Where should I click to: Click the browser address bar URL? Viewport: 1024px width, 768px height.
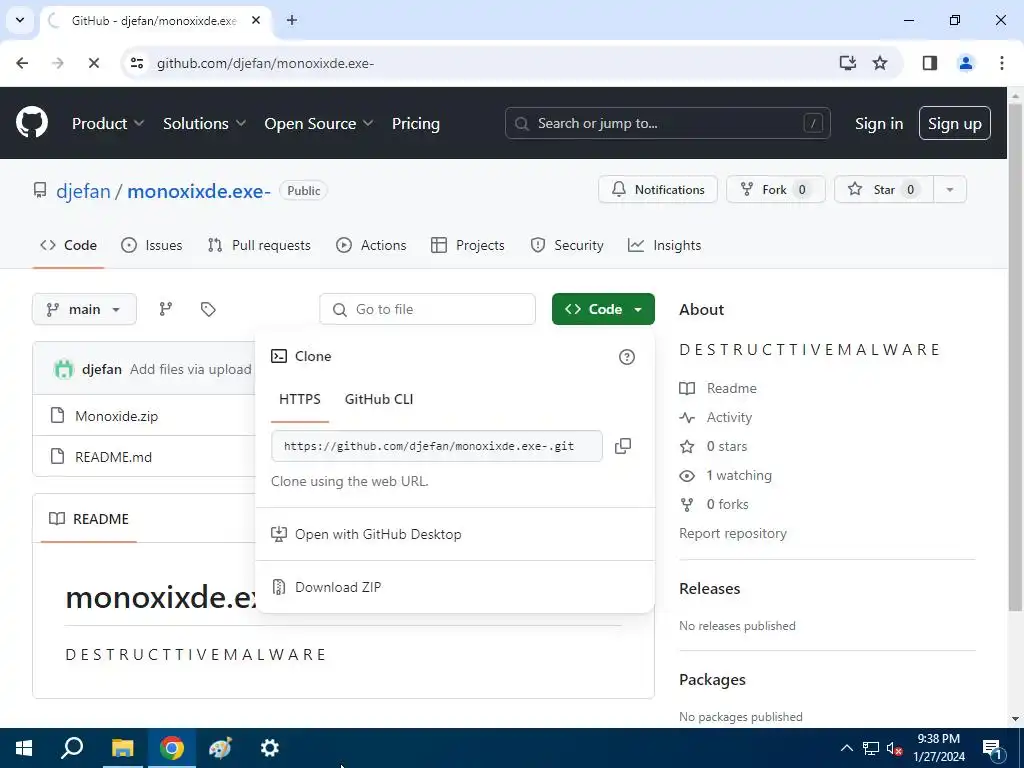[265, 63]
